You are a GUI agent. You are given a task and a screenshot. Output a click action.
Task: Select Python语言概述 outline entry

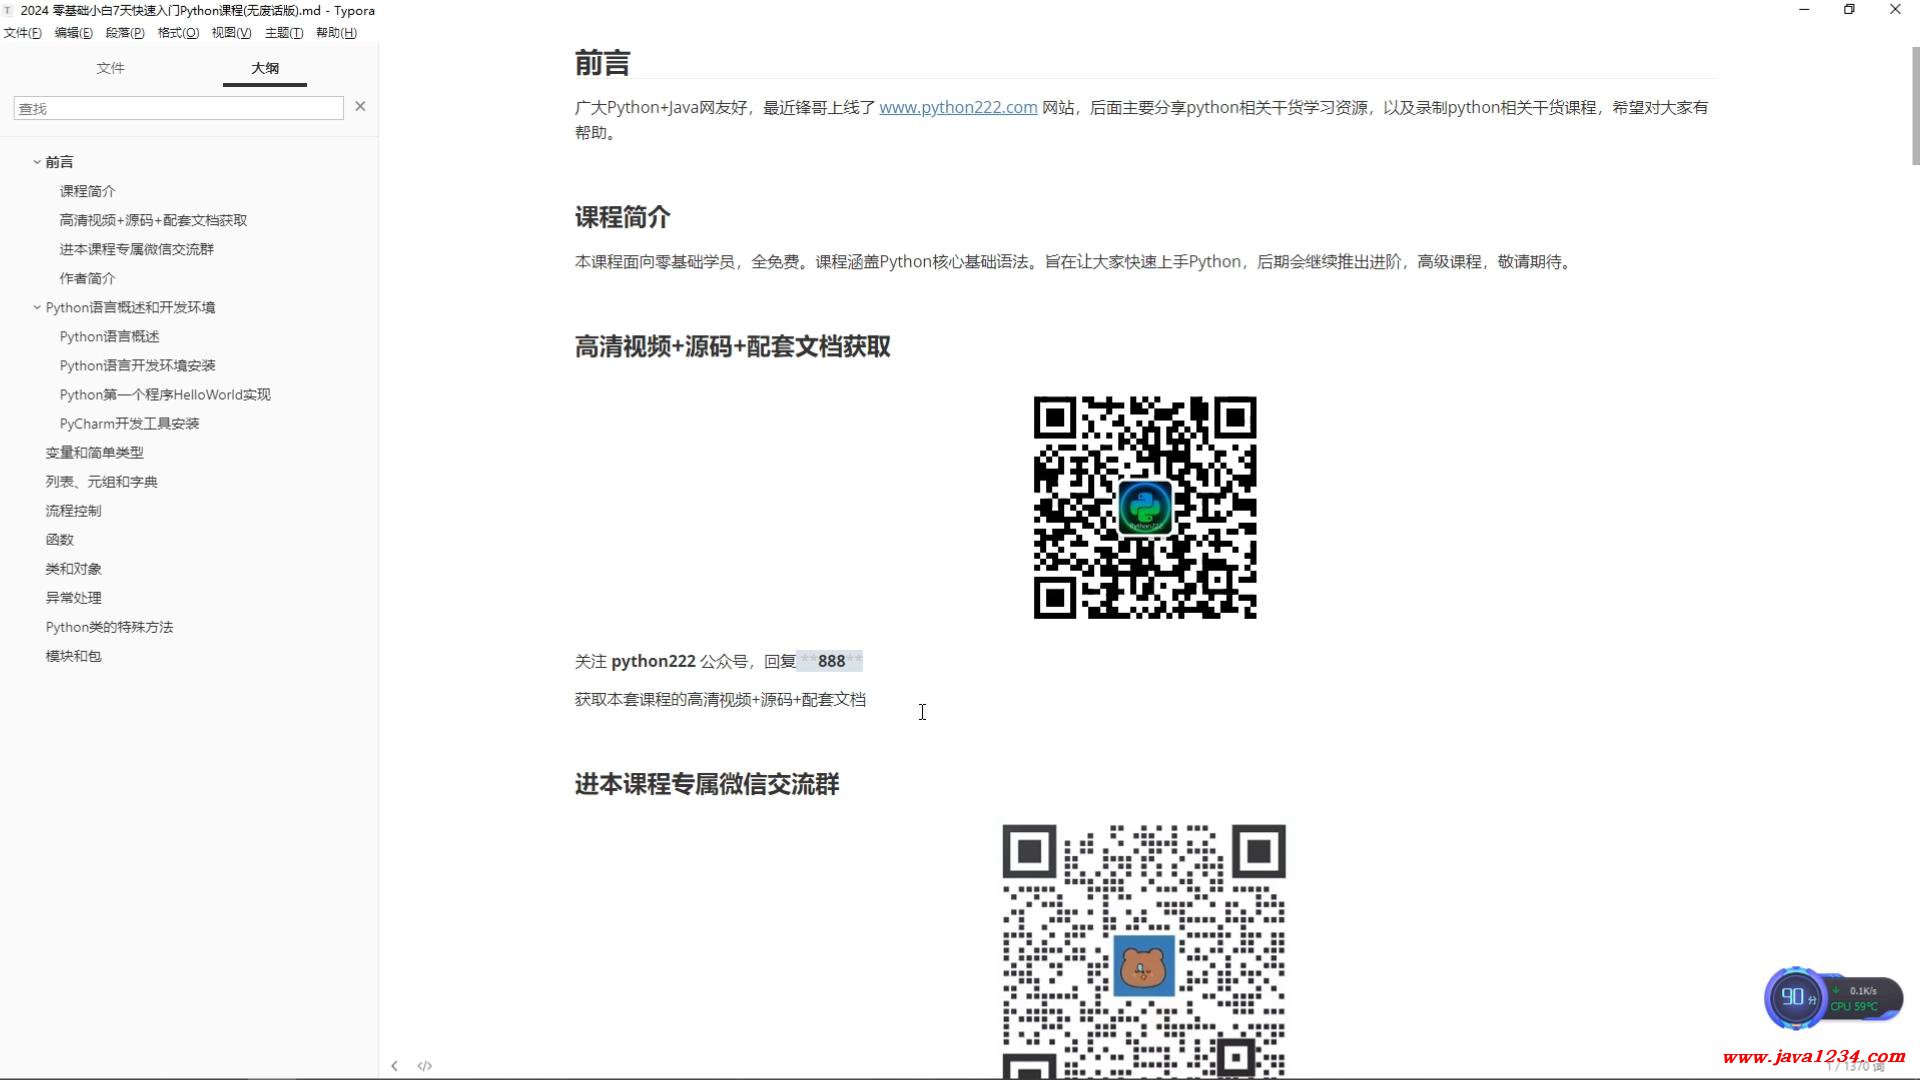coord(109,337)
